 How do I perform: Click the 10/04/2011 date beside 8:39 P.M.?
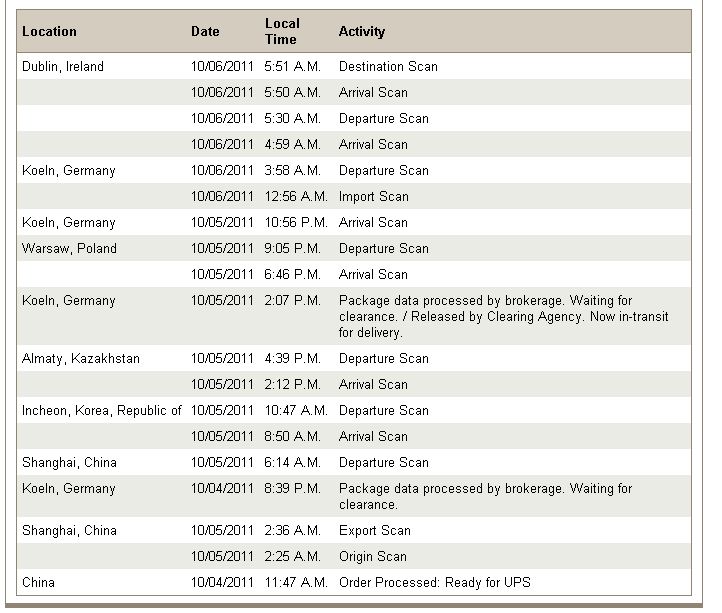(222, 488)
